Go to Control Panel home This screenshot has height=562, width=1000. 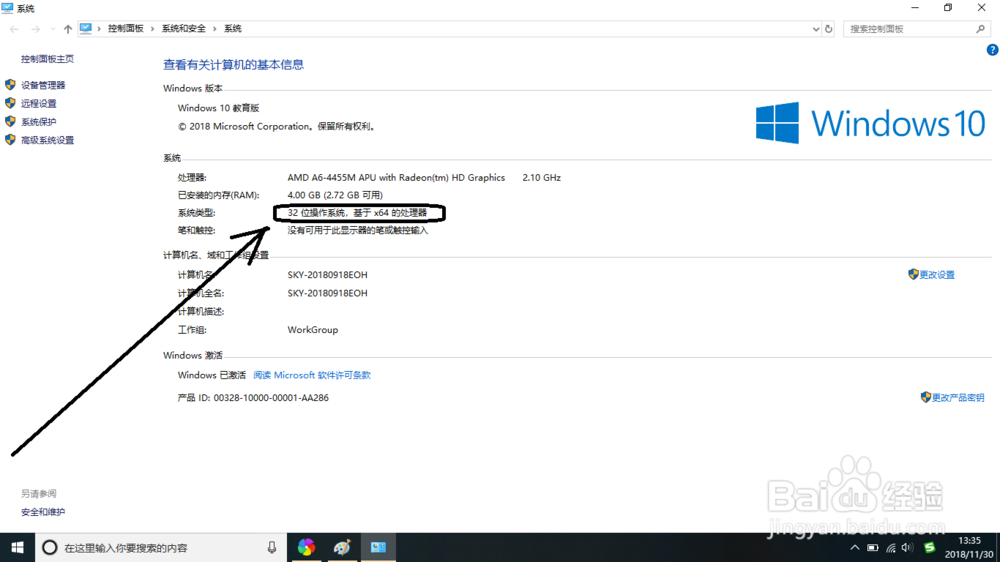[x=47, y=59]
